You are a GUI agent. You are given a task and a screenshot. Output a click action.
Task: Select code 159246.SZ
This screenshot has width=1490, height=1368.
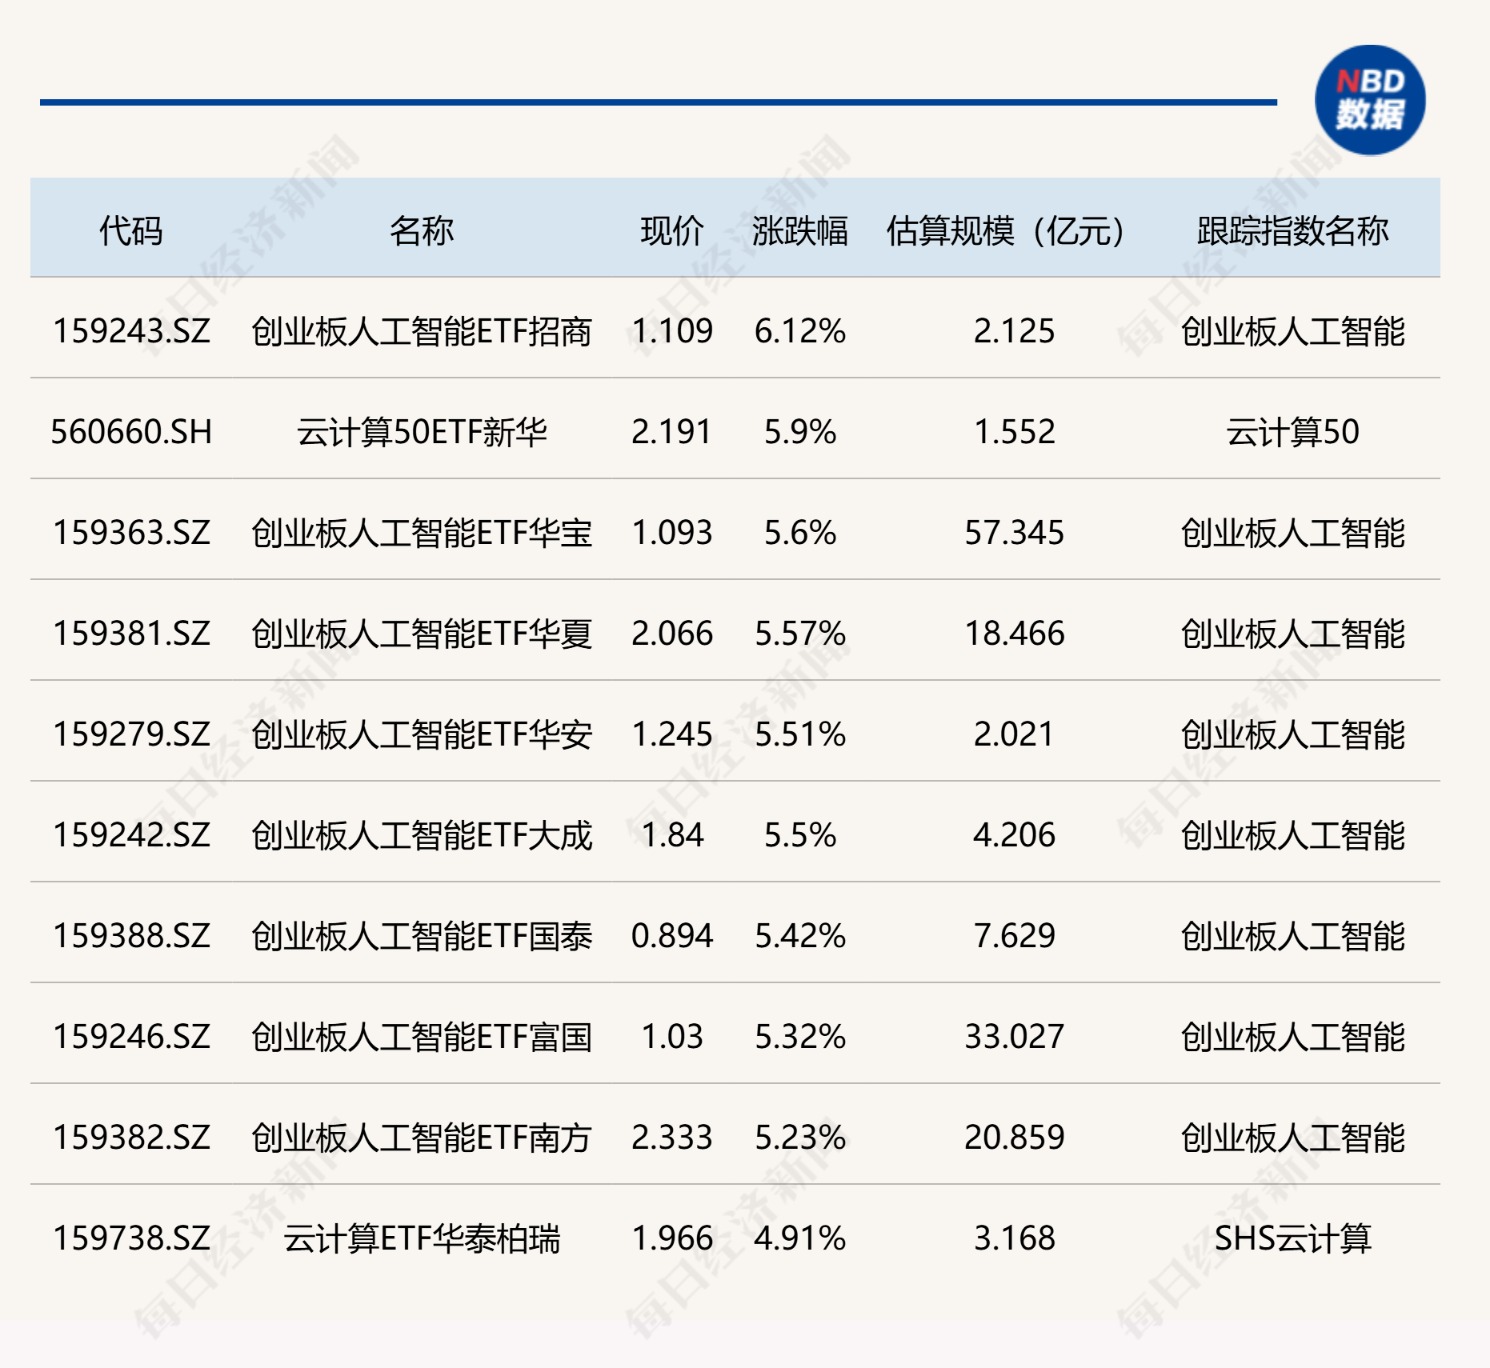(x=131, y=1037)
